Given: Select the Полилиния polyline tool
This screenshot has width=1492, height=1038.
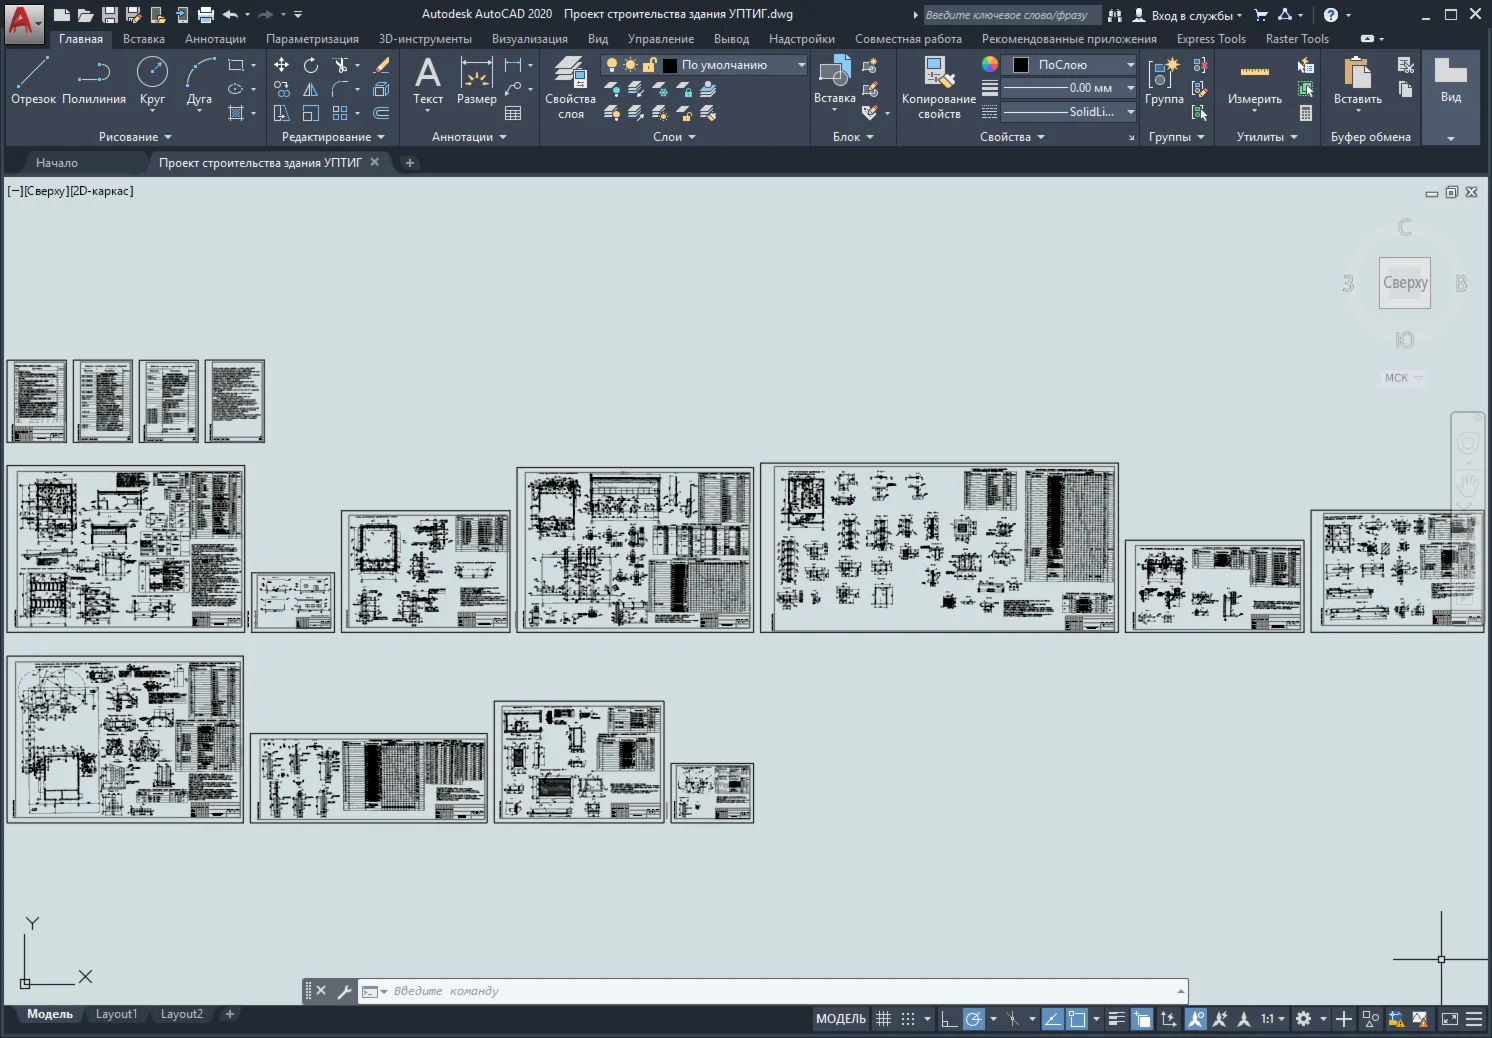Looking at the screenshot, I should coord(94,80).
